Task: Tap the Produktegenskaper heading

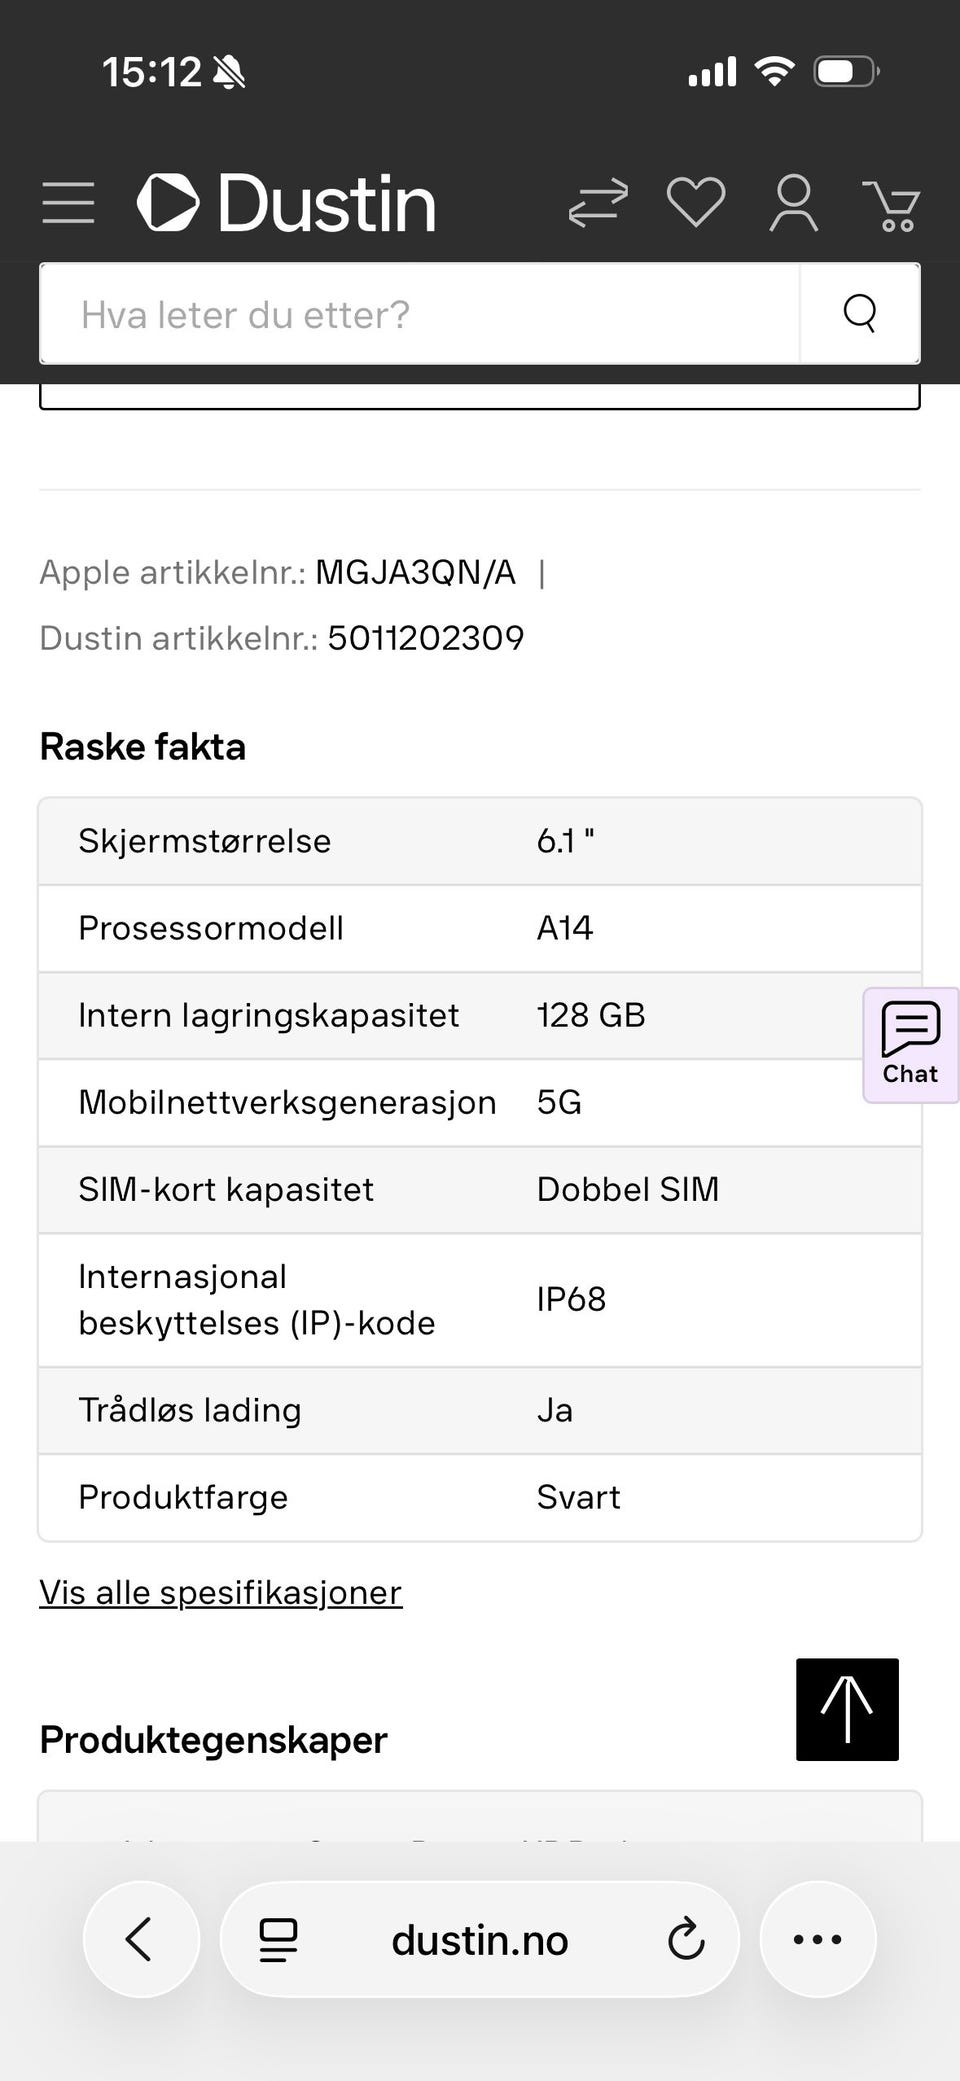Action: (213, 1740)
